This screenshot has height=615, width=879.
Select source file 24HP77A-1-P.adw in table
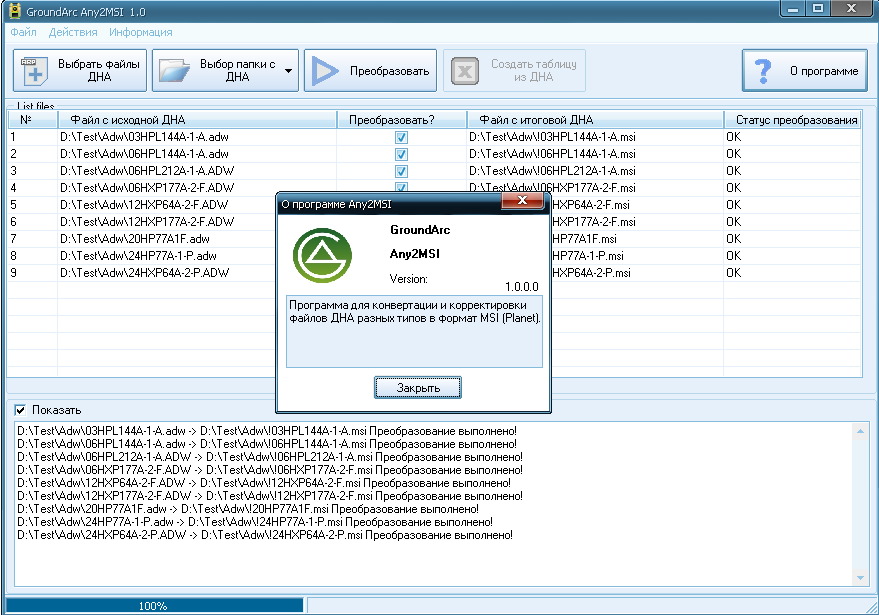coord(138,256)
